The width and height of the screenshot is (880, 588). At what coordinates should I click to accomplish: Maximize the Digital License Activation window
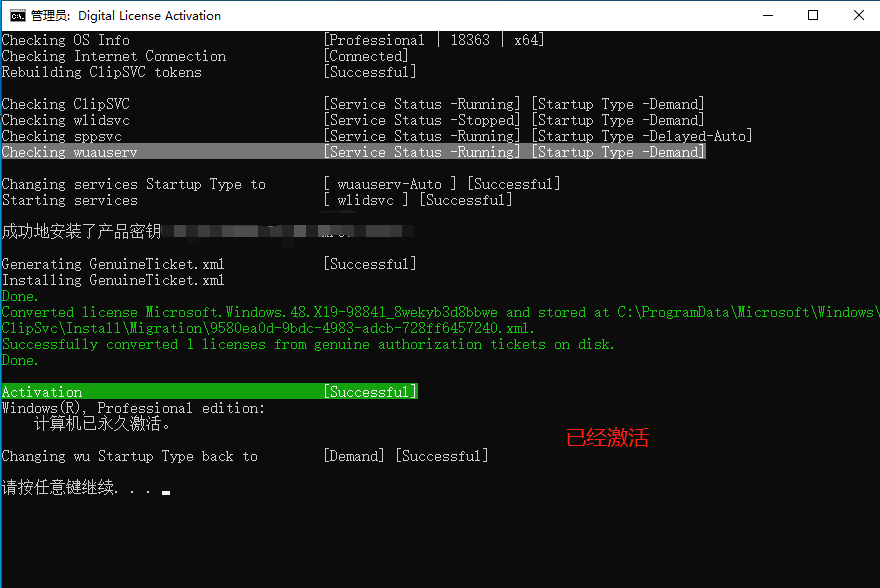click(x=813, y=16)
